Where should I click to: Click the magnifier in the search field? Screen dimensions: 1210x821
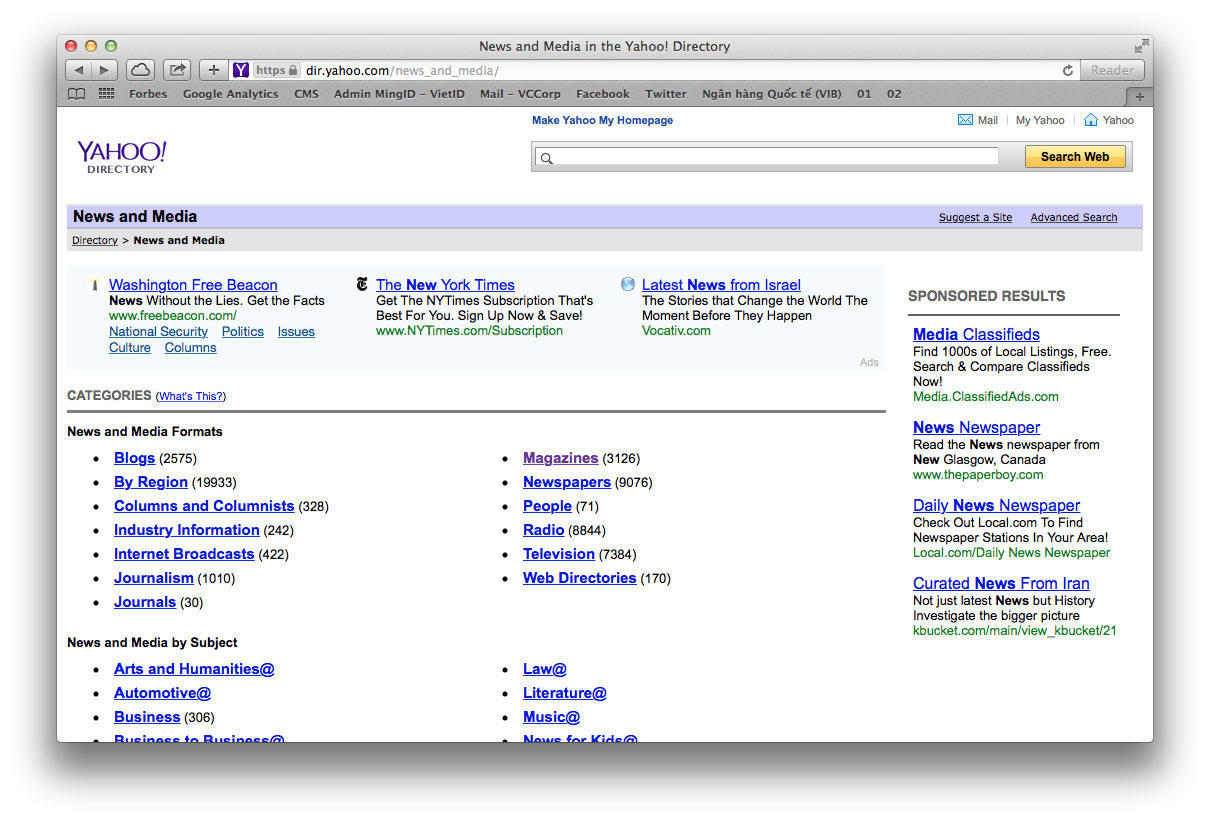[x=546, y=157]
